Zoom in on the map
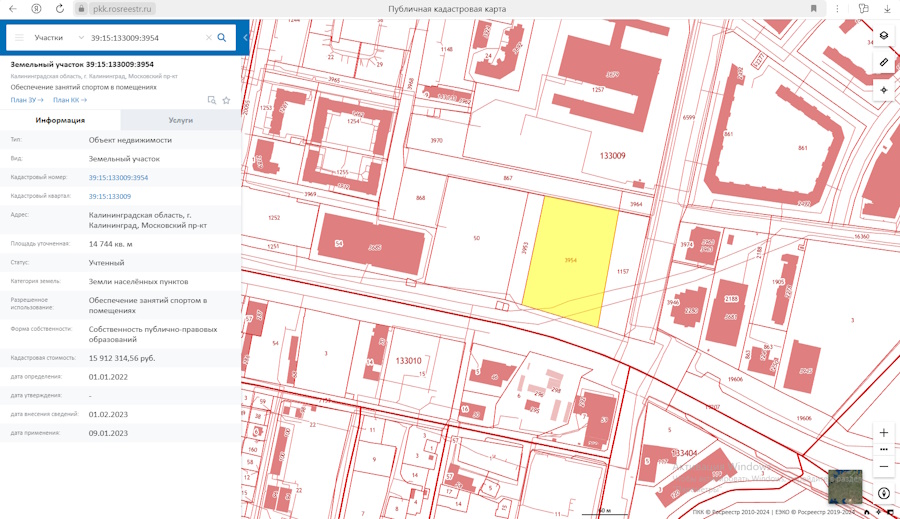This screenshot has width=900, height=519. click(x=884, y=433)
